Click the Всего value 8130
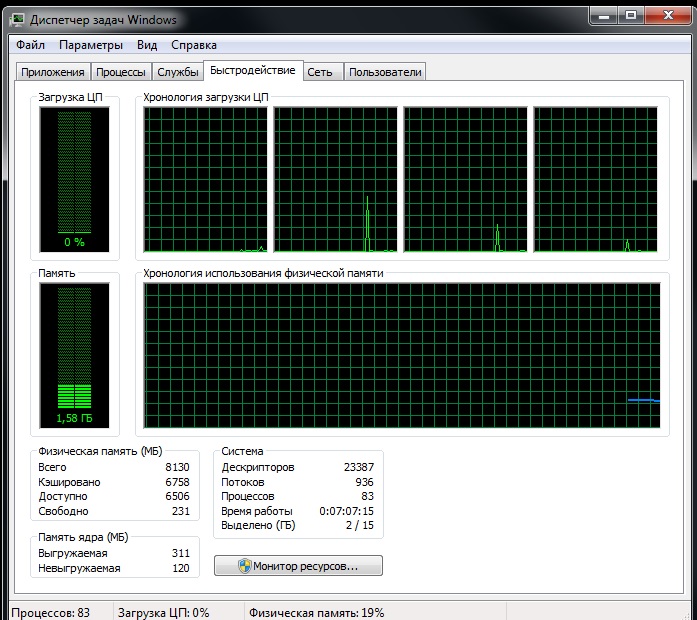The width and height of the screenshot is (697, 620). click(x=177, y=467)
